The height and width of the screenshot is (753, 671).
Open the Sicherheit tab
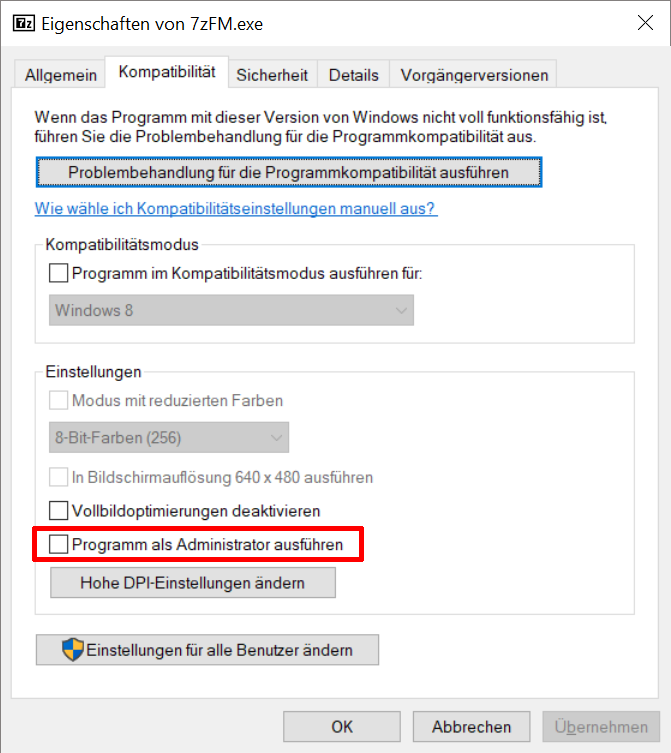click(272, 75)
